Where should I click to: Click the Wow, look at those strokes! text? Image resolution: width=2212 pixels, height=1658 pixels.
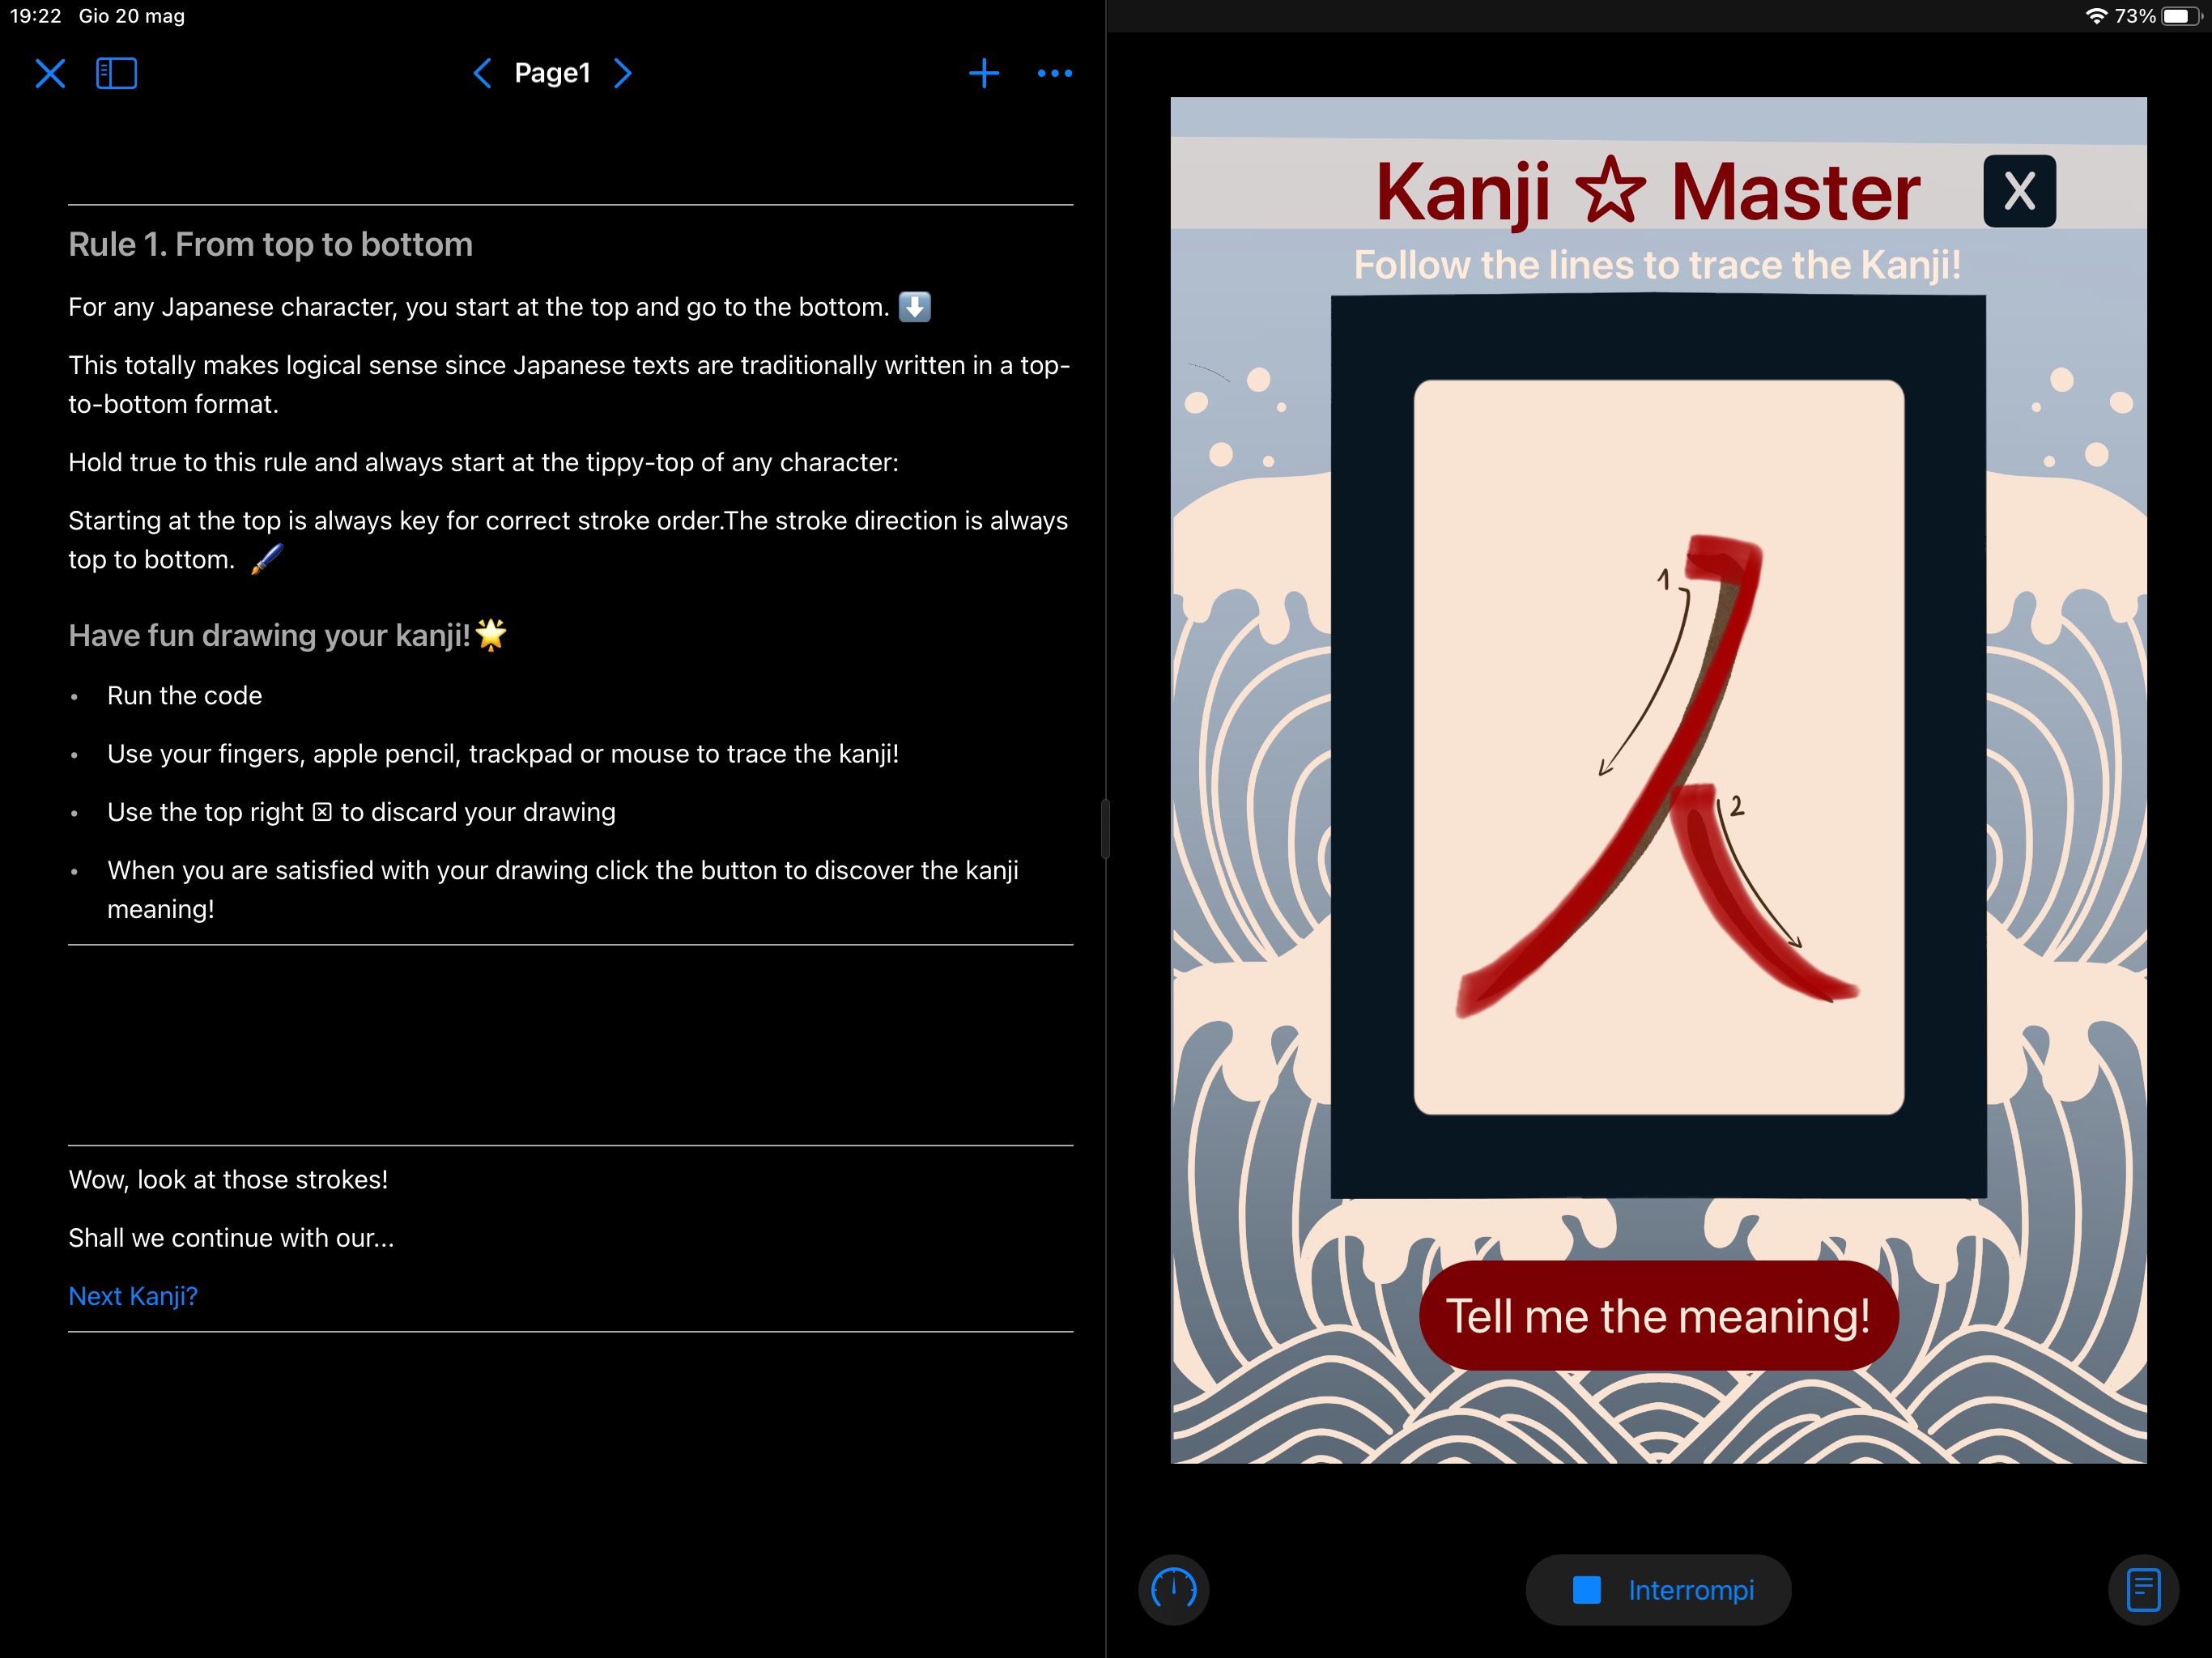click(228, 1180)
